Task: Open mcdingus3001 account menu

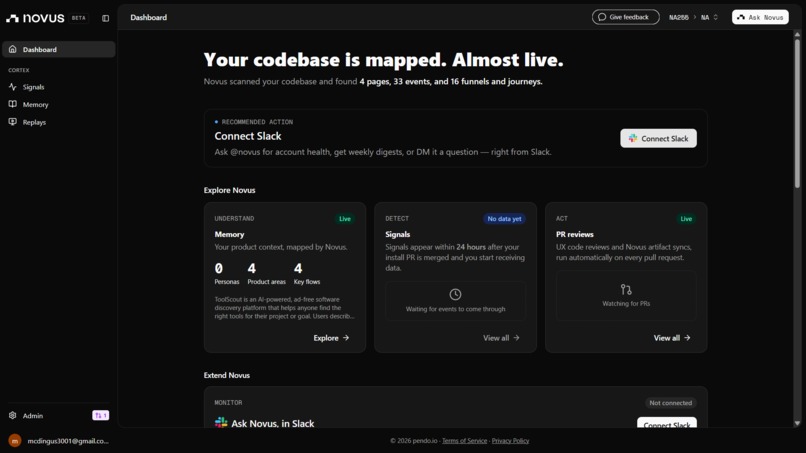Action: tap(68, 441)
